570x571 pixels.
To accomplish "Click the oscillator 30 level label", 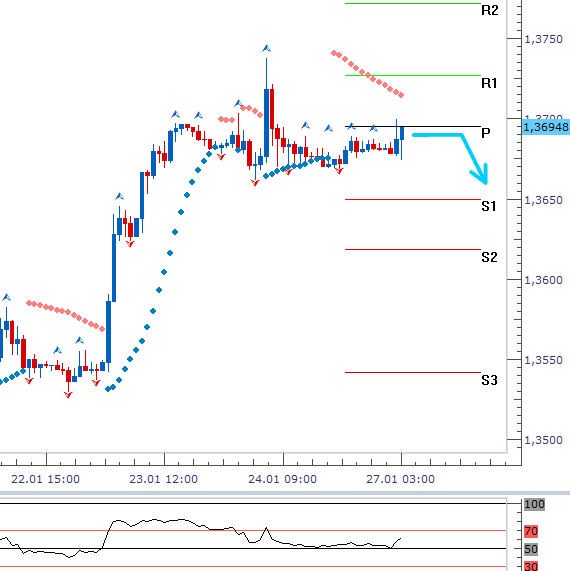I will pos(531,567).
